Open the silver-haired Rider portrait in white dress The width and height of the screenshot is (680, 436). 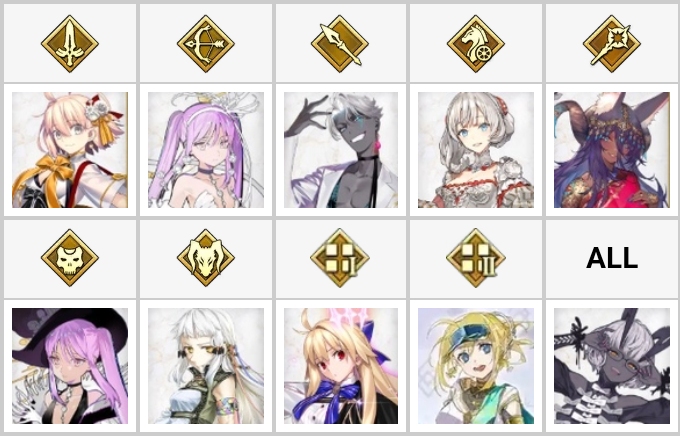(476, 150)
